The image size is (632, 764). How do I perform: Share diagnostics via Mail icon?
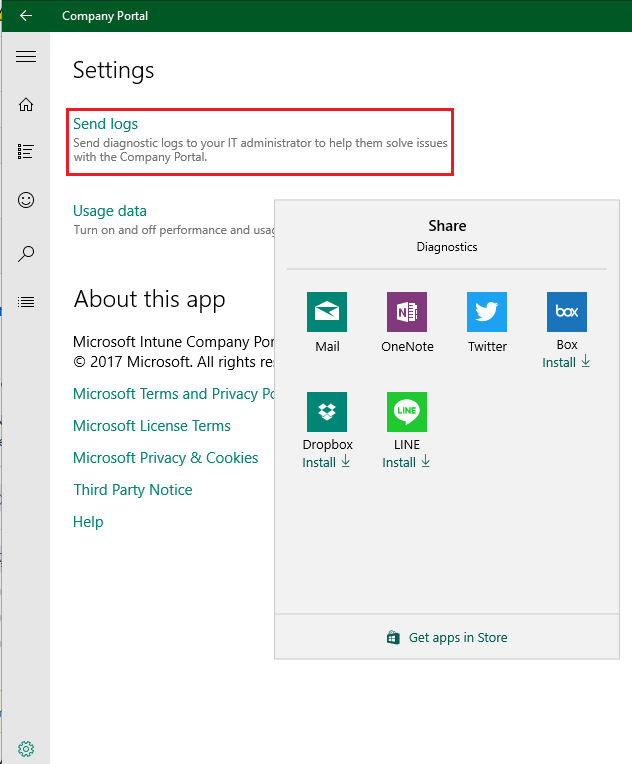point(327,312)
